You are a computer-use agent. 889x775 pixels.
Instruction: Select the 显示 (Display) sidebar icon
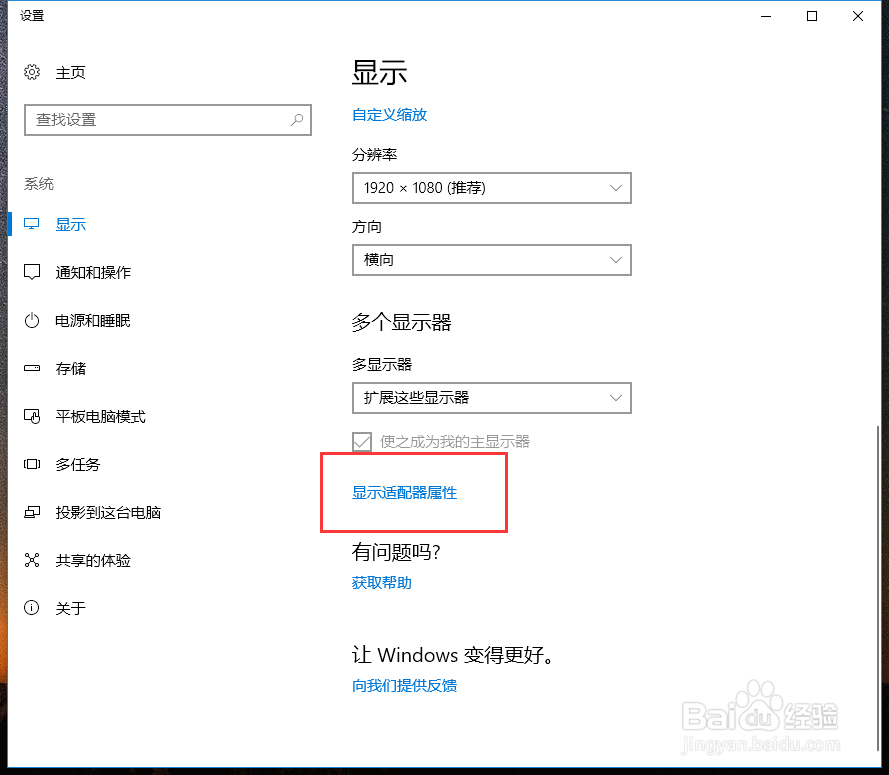coord(31,224)
